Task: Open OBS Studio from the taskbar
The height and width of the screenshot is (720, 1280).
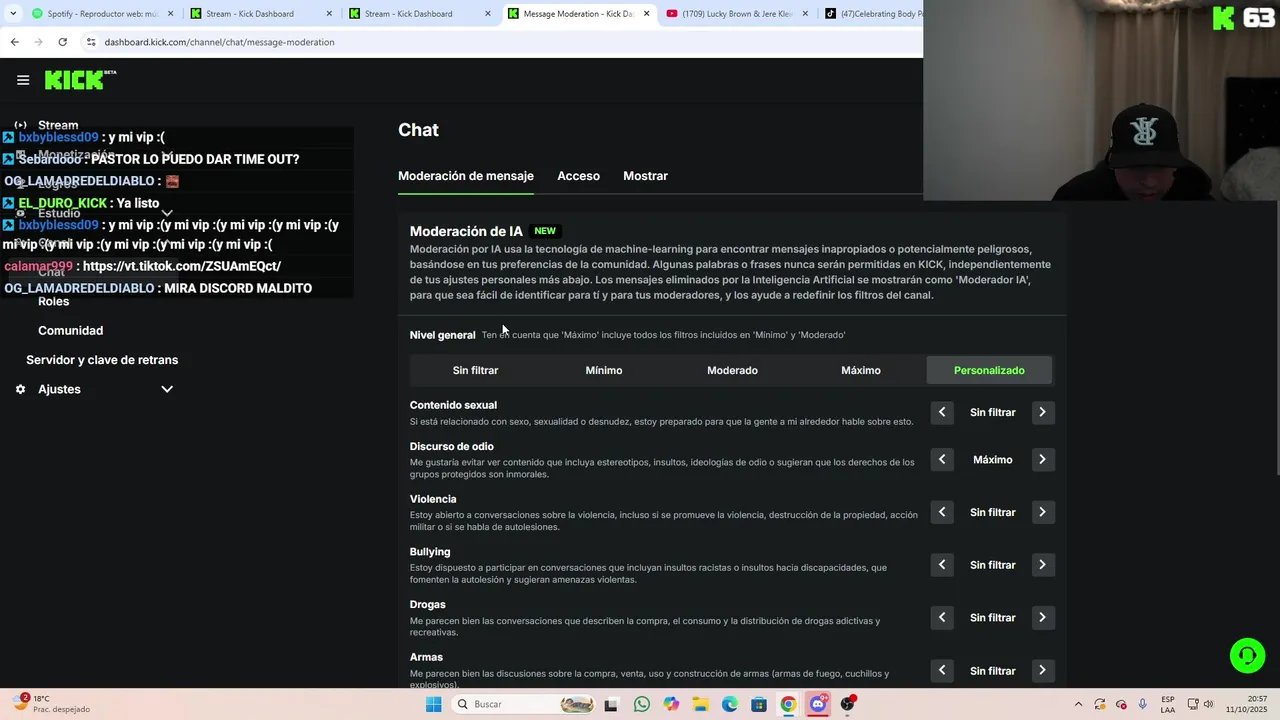Action: (848, 704)
